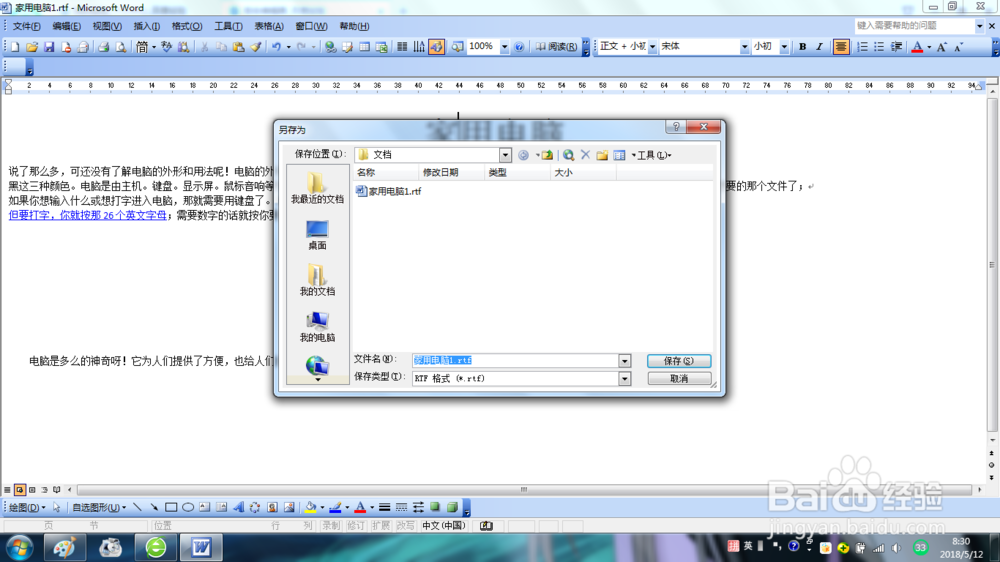Image resolution: width=1000 pixels, height=562 pixels.
Task: Click the Format Painter brush icon
Action: coord(256,47)
